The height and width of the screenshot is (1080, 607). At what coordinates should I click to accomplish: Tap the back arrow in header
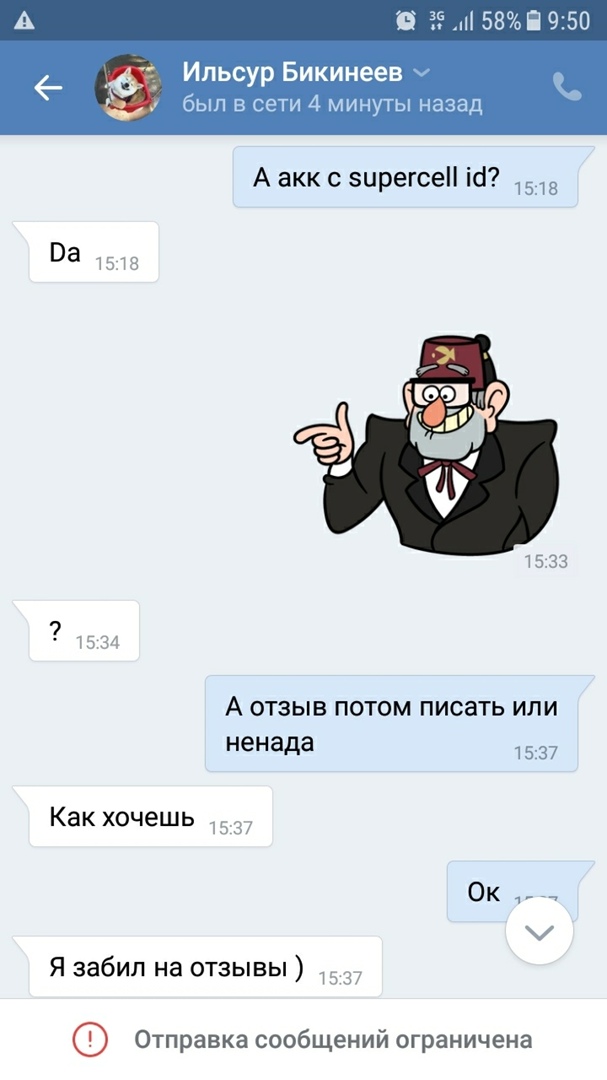tap(48, 88)
